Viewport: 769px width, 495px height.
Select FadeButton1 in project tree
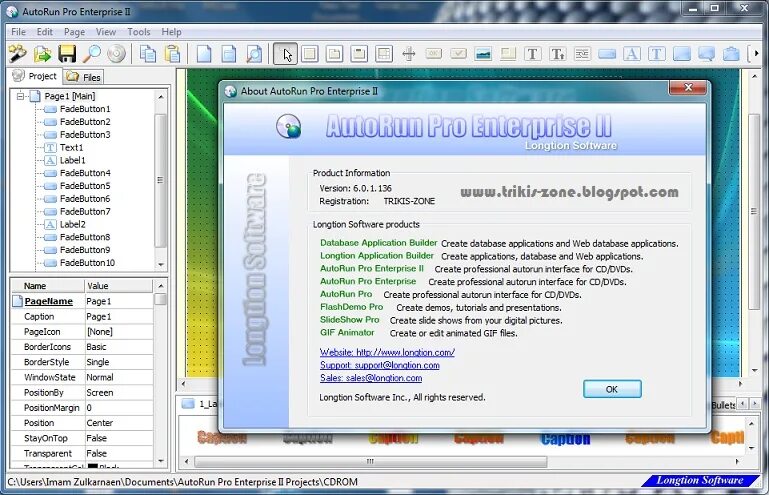(x=85, y=109)
